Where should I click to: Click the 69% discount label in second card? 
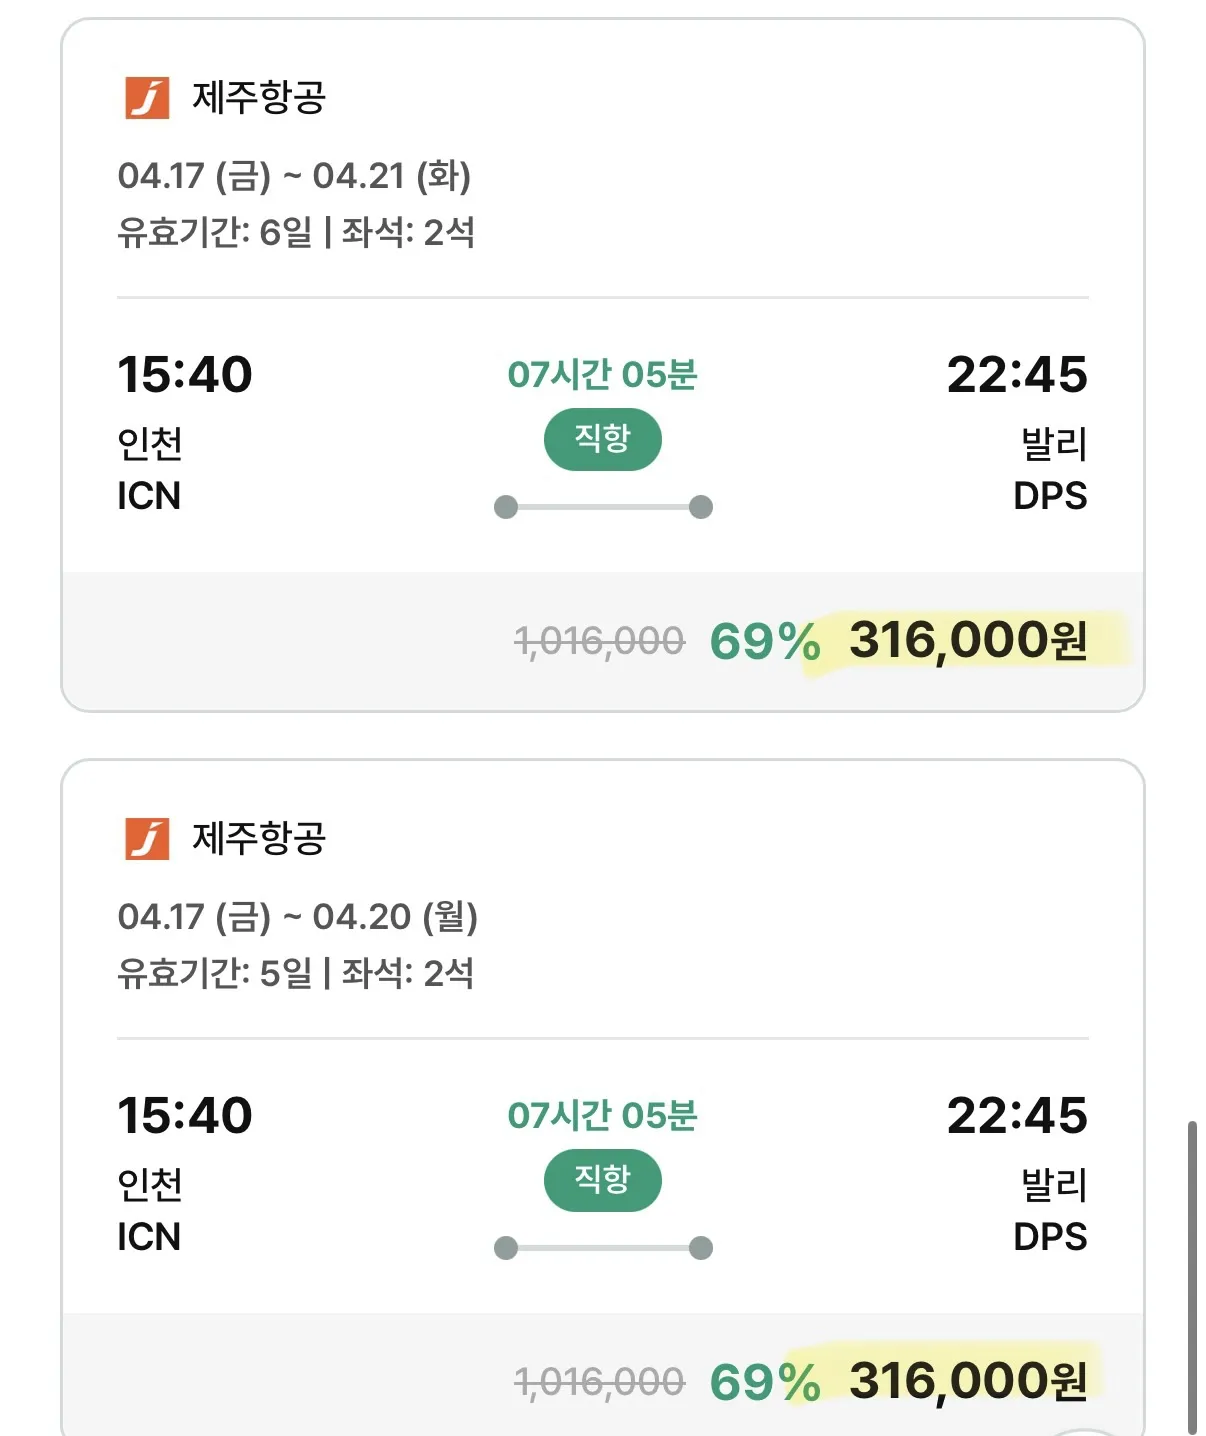pyautogui.click(x=764, y=1383)
